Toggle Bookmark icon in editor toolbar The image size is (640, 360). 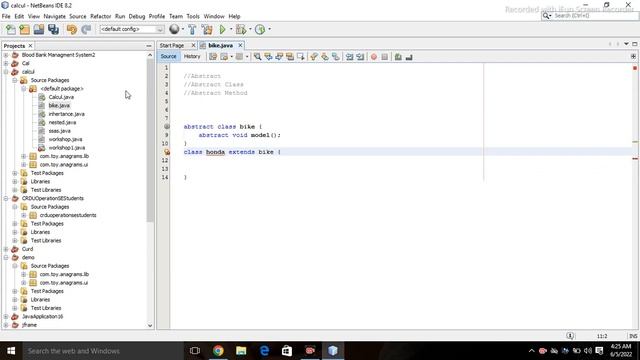point(336,57)
